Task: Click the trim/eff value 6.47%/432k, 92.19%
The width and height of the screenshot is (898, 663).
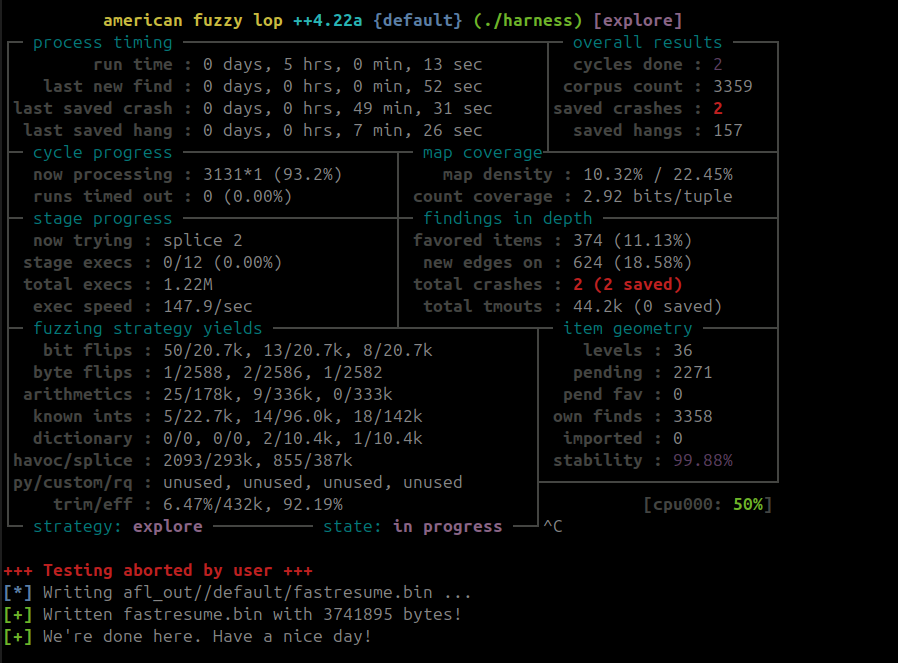Action: 253,504
